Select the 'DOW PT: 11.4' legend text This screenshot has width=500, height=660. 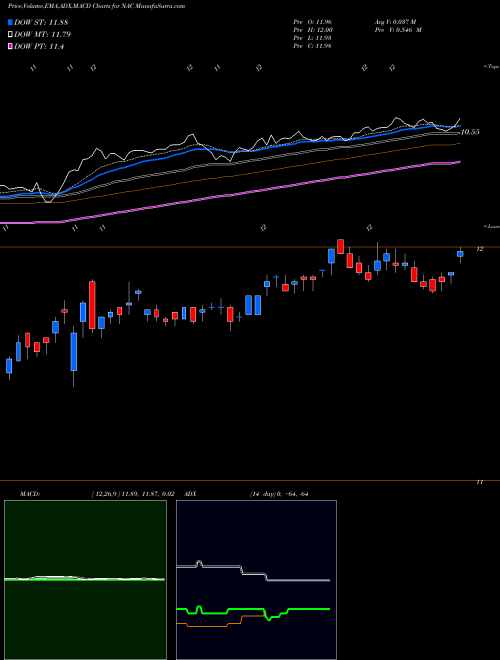(x=39, y=47)
